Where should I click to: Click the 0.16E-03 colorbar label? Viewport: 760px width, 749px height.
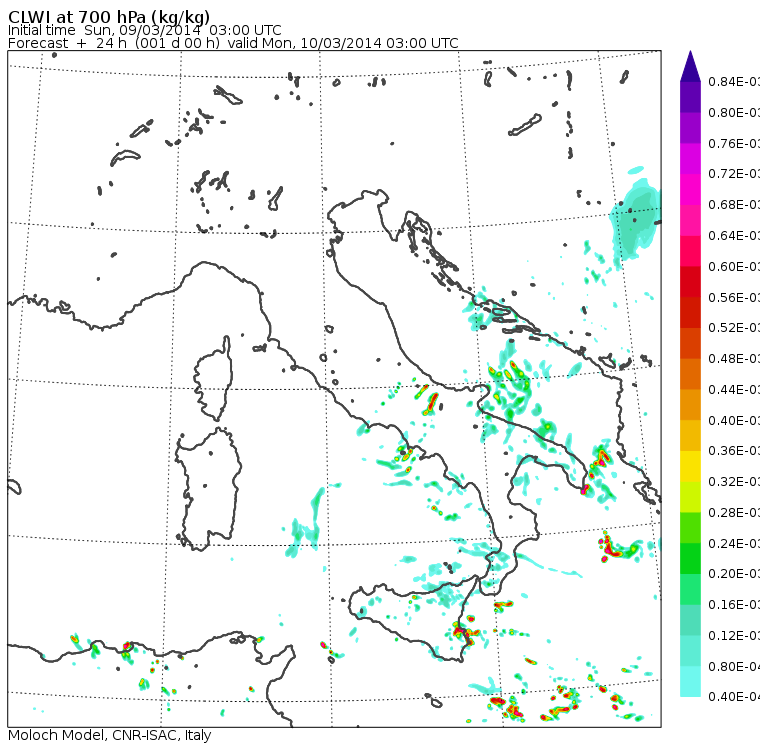coord(734,605)
